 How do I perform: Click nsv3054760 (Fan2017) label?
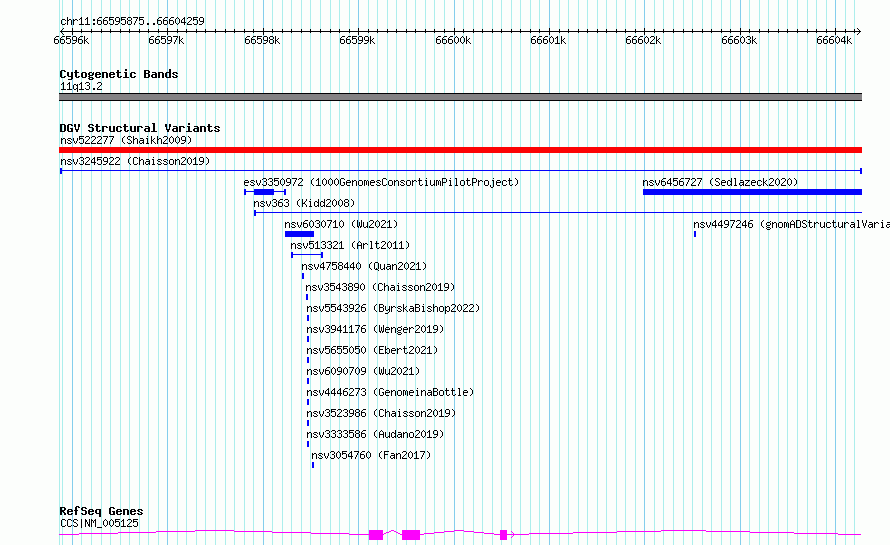[x=371, y=455]
